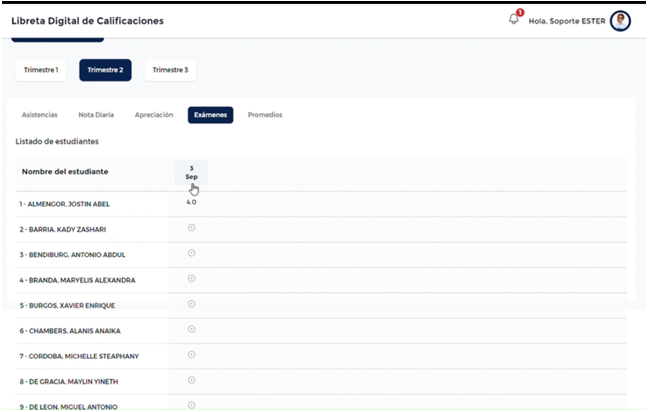Switch to Trimestre 3
This screenshot has width=649, height=412.
click(169, 70)
